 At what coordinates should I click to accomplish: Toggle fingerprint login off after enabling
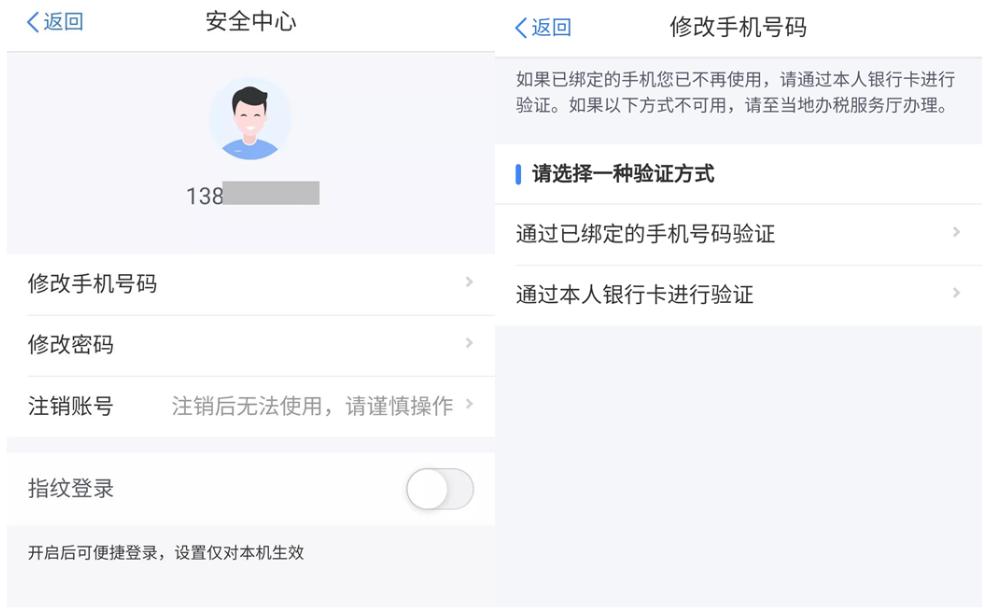tap(441, 488)
